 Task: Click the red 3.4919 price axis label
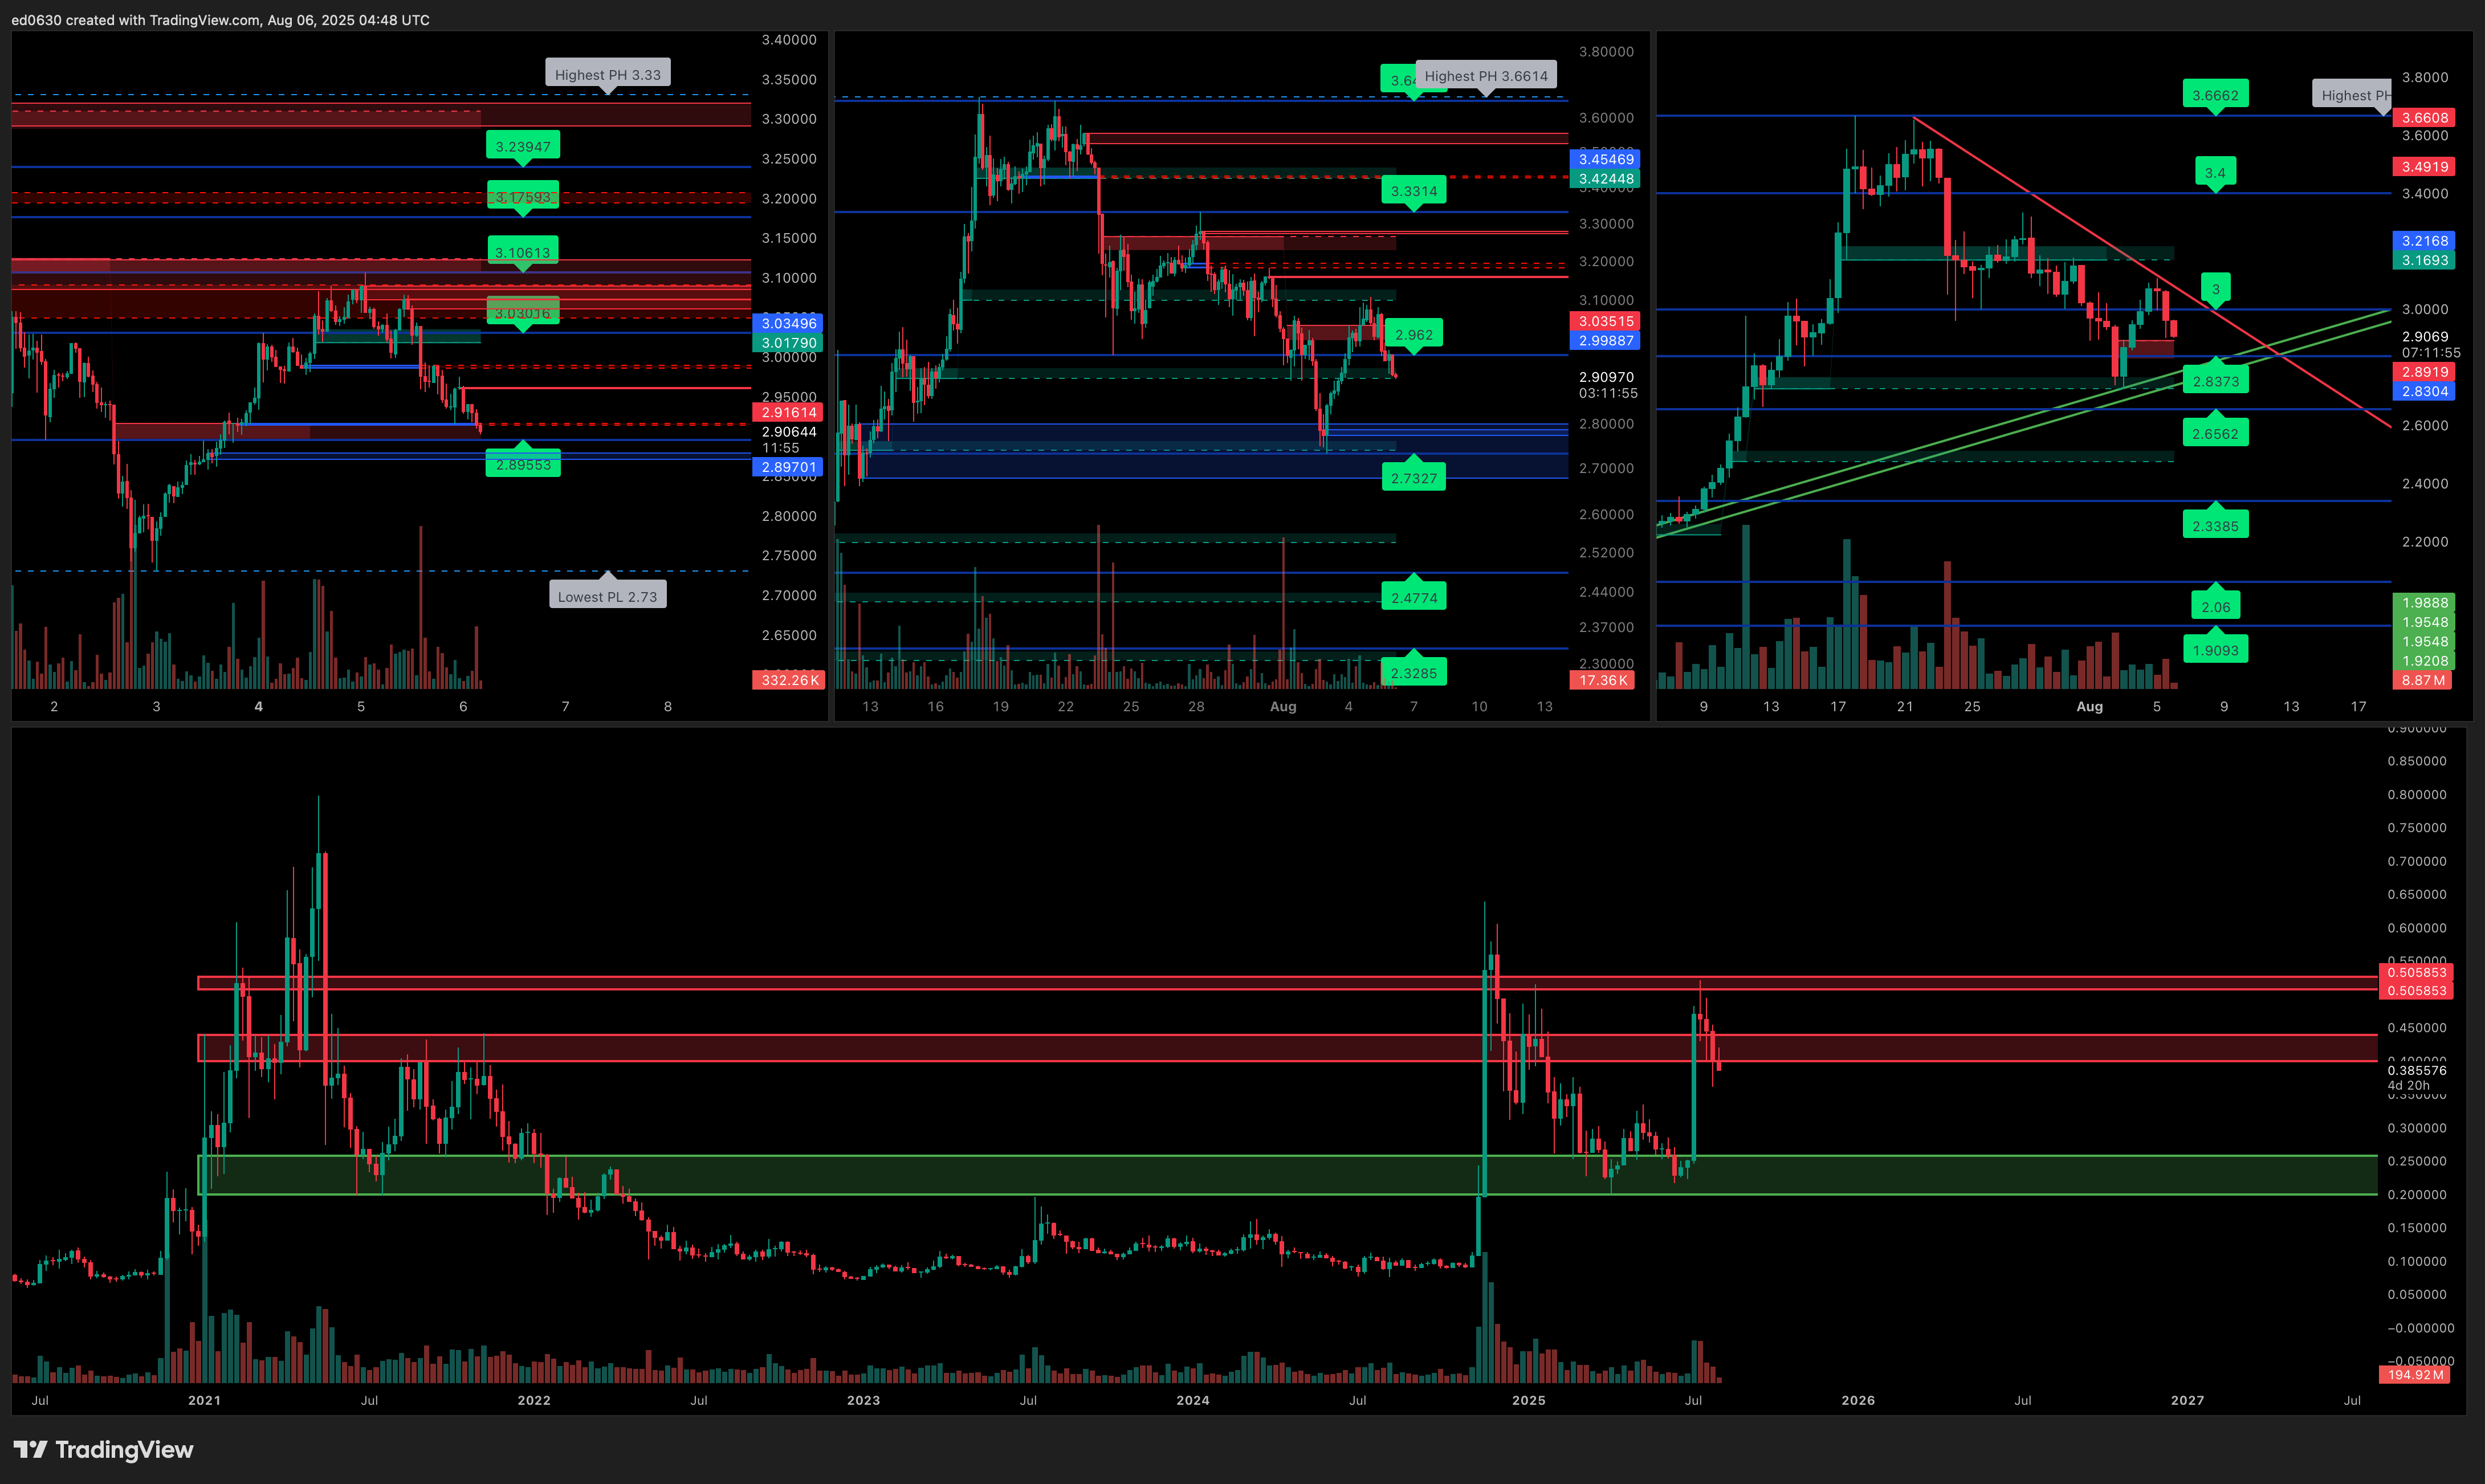[2425, 167]
